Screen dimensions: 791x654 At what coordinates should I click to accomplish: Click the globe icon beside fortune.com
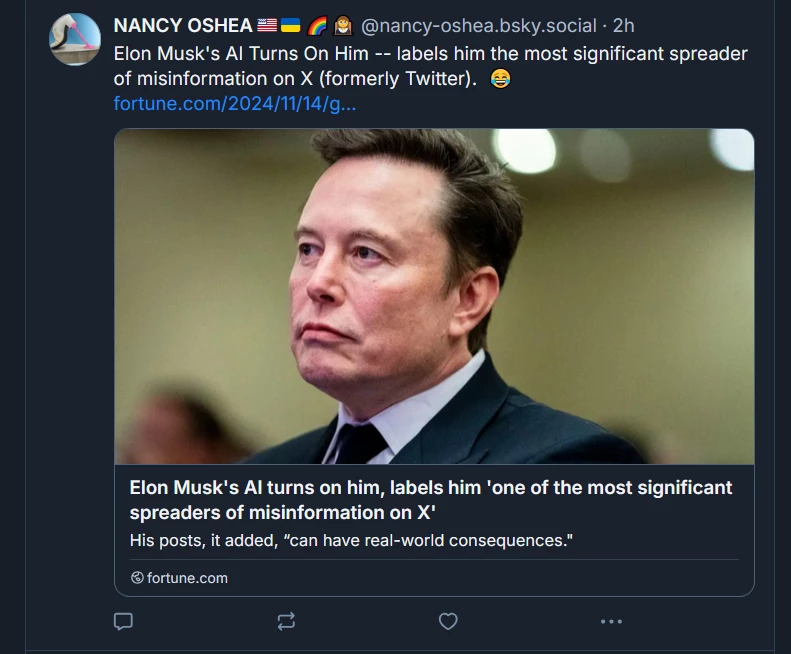point(137,578)
